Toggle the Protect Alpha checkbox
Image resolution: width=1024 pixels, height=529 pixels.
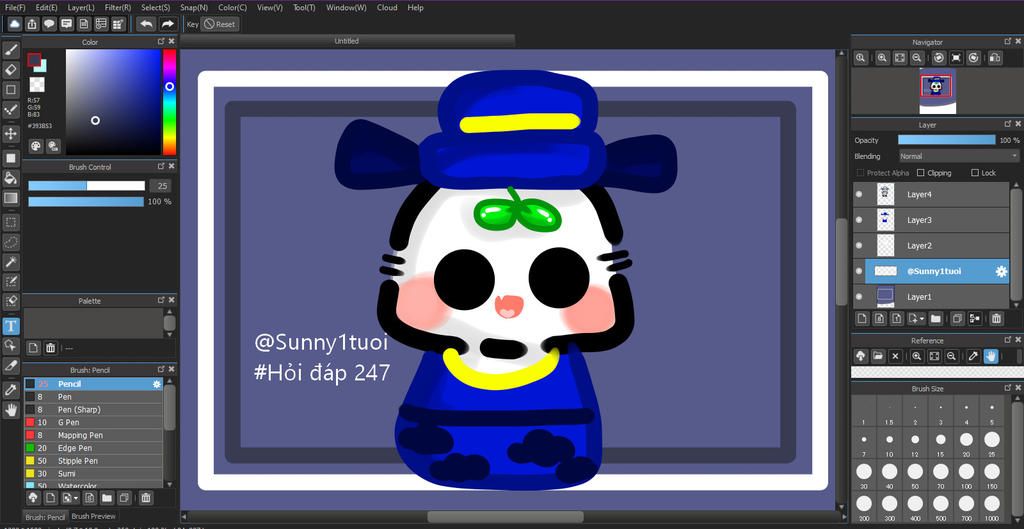(861, 173)
